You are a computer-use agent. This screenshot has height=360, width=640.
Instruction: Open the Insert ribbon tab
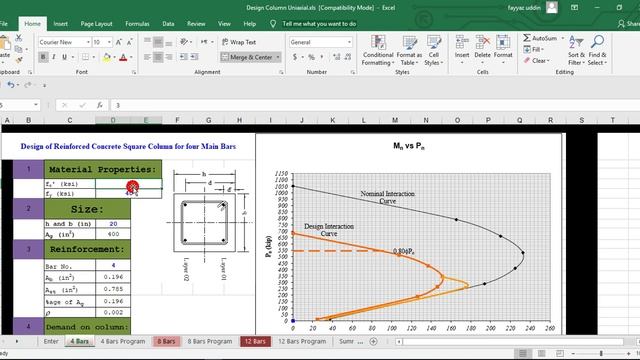(x=60, y=24)
